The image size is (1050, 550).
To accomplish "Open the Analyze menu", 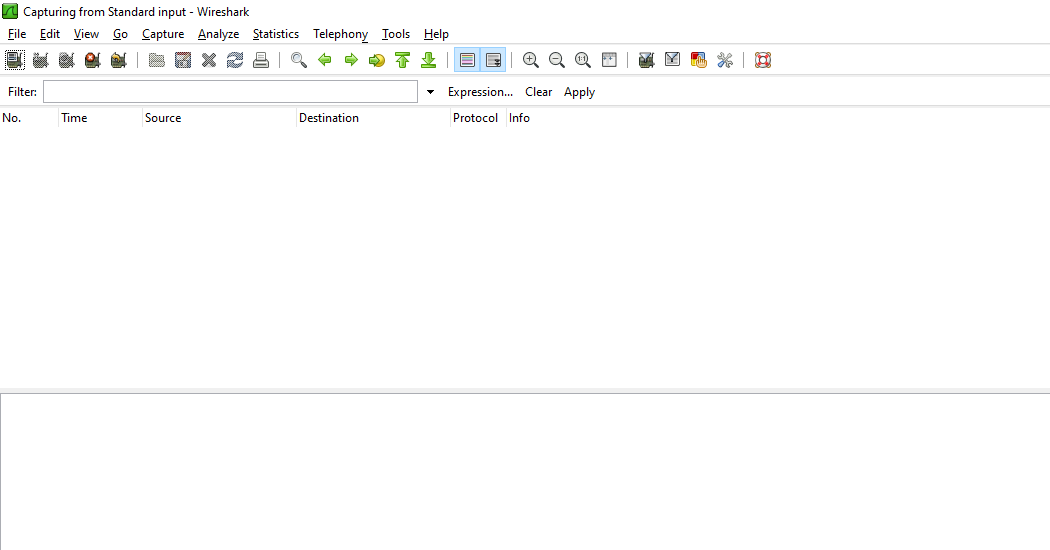I will [218, 34].
